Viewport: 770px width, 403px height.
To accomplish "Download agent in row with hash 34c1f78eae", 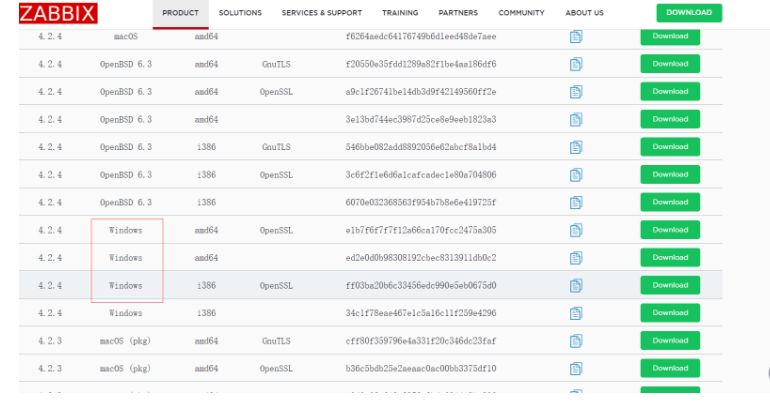I will point(670,313).
